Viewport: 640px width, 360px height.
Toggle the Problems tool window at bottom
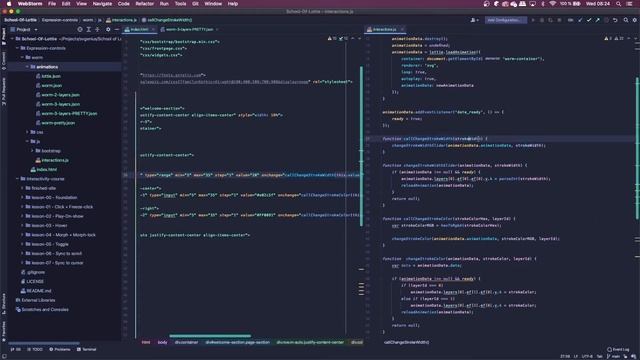coord(60,349)
